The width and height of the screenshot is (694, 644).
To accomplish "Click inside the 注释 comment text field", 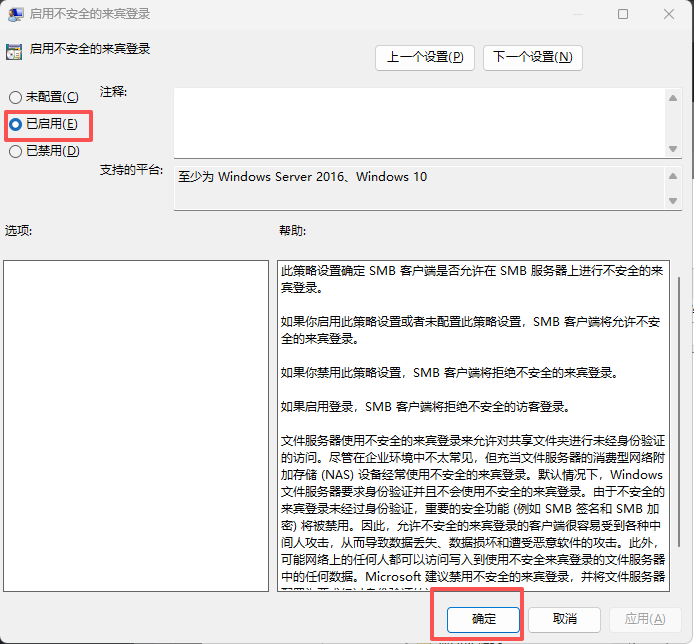I will (420, 122).
